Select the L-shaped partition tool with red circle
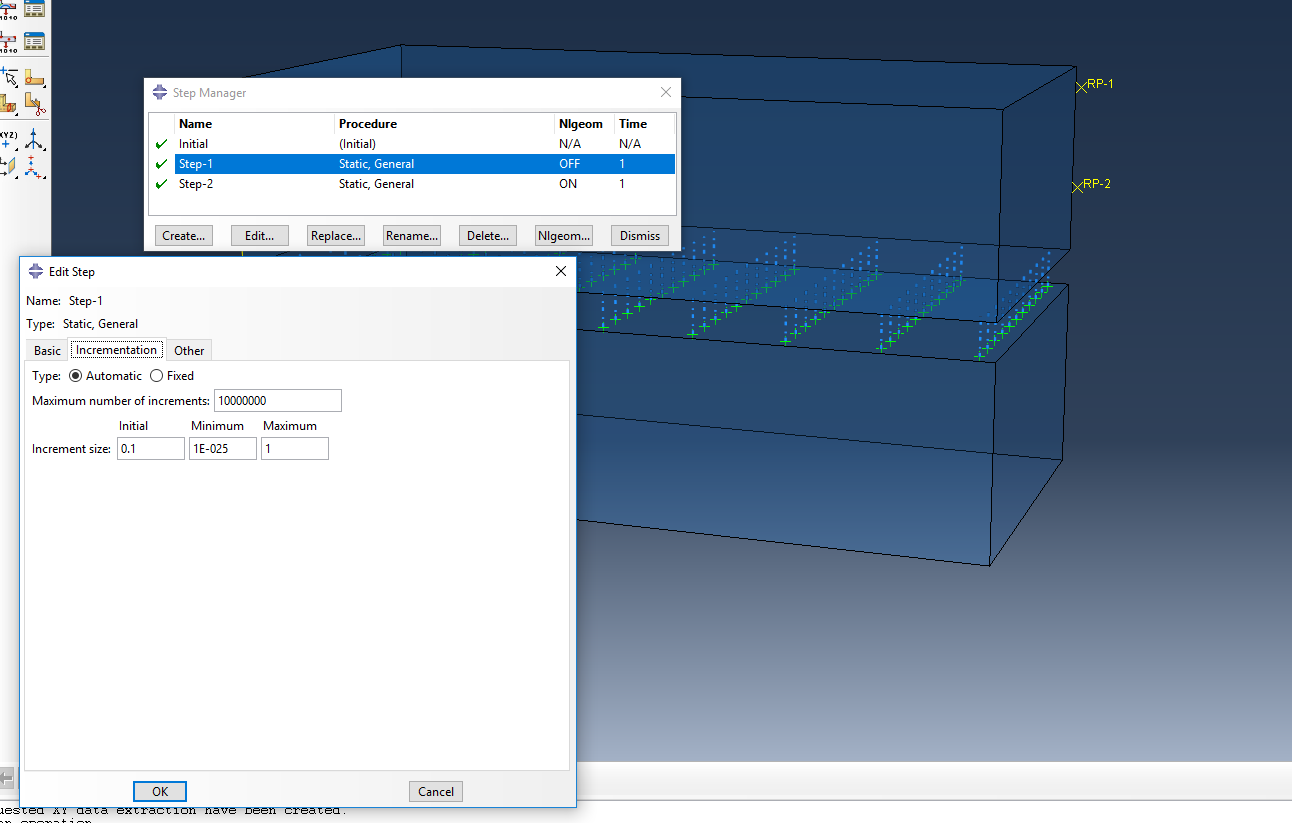Viewport: 1292px width, 823px height. tap(35, 77)
